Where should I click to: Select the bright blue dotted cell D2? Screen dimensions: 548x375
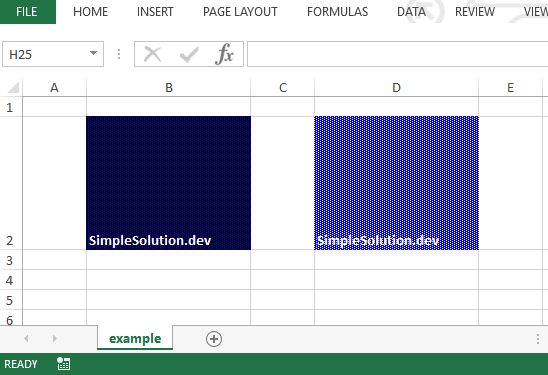pos(396,183)
